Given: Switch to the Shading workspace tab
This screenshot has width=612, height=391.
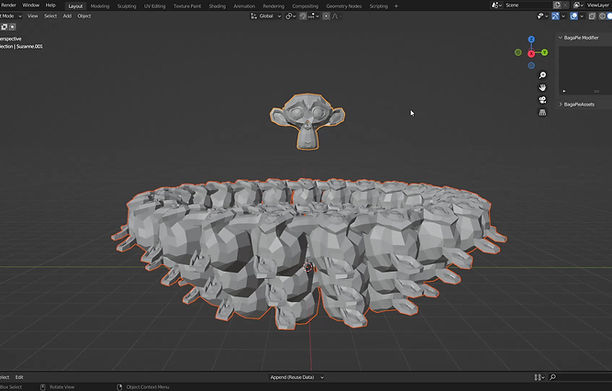Looking at the screenshot, I should click(x=217, y=6).
